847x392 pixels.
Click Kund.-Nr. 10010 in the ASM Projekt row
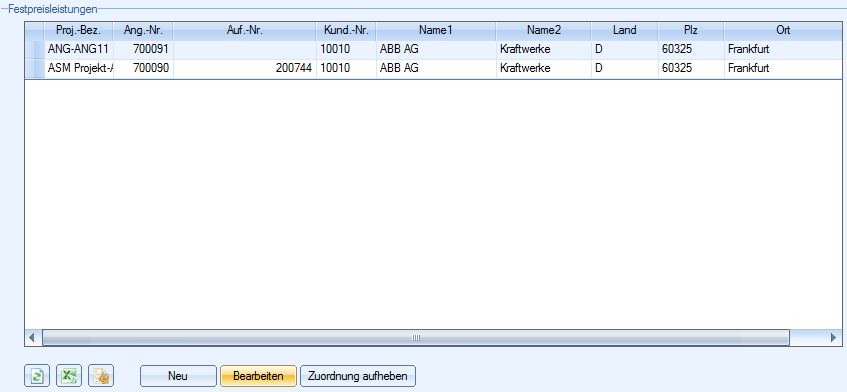pos(346,69)
